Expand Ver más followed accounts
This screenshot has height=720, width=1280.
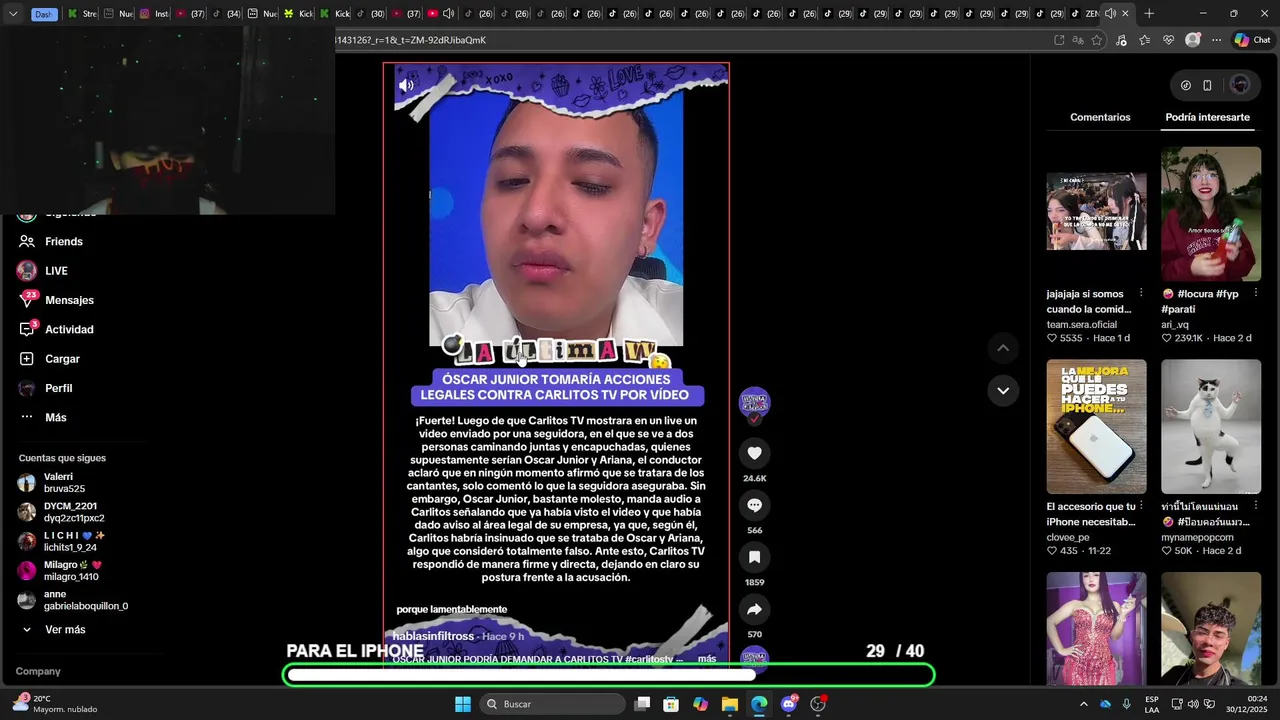65,630
